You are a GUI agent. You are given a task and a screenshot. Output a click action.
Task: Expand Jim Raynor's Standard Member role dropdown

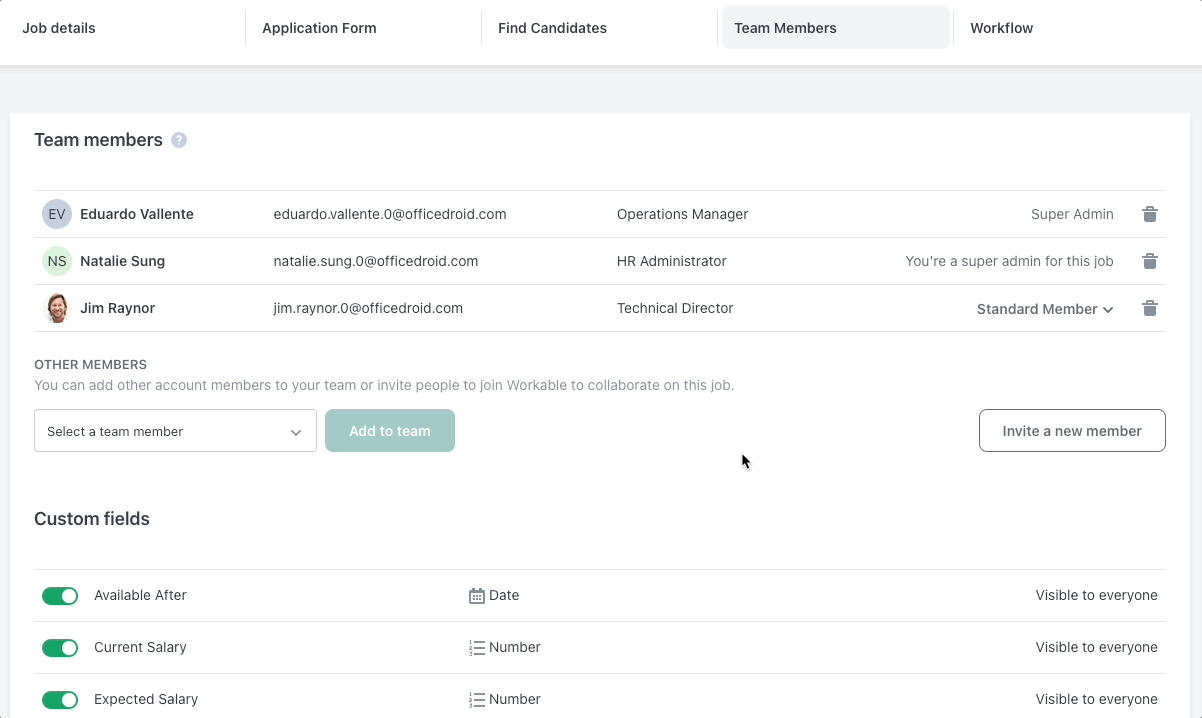1044,309
